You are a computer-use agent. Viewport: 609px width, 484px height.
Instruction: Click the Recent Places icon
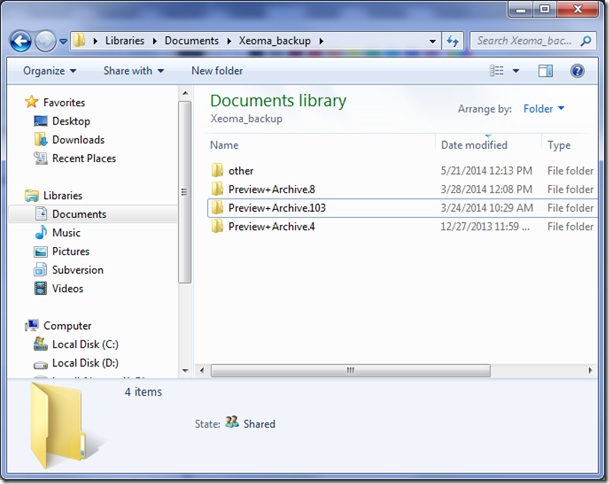(x=40, y=158)
